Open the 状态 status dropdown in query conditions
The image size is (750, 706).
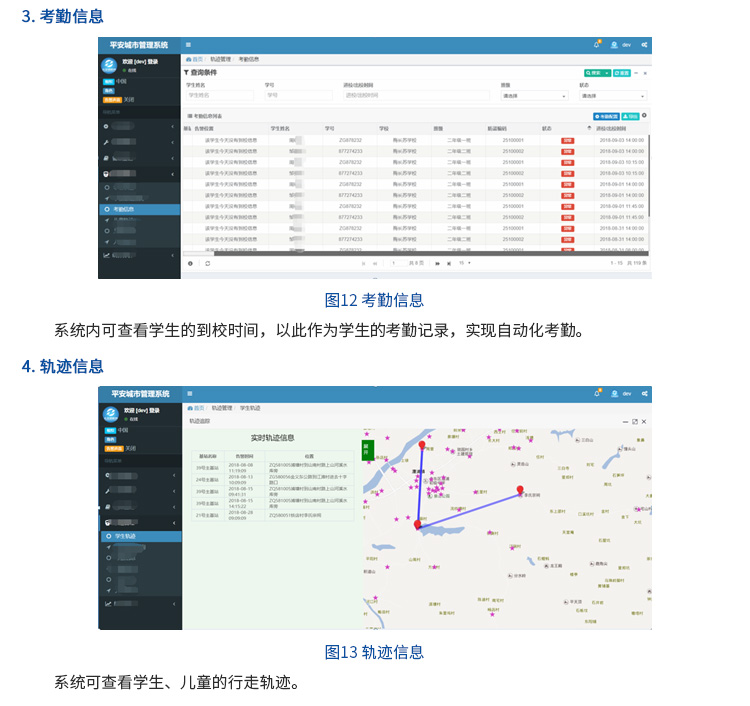click(x=612, y=96)
